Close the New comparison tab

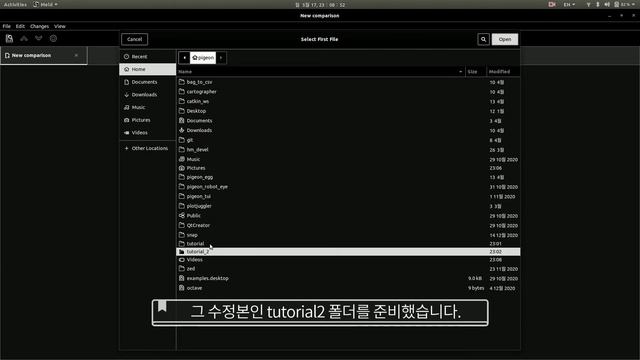(76, 55)
